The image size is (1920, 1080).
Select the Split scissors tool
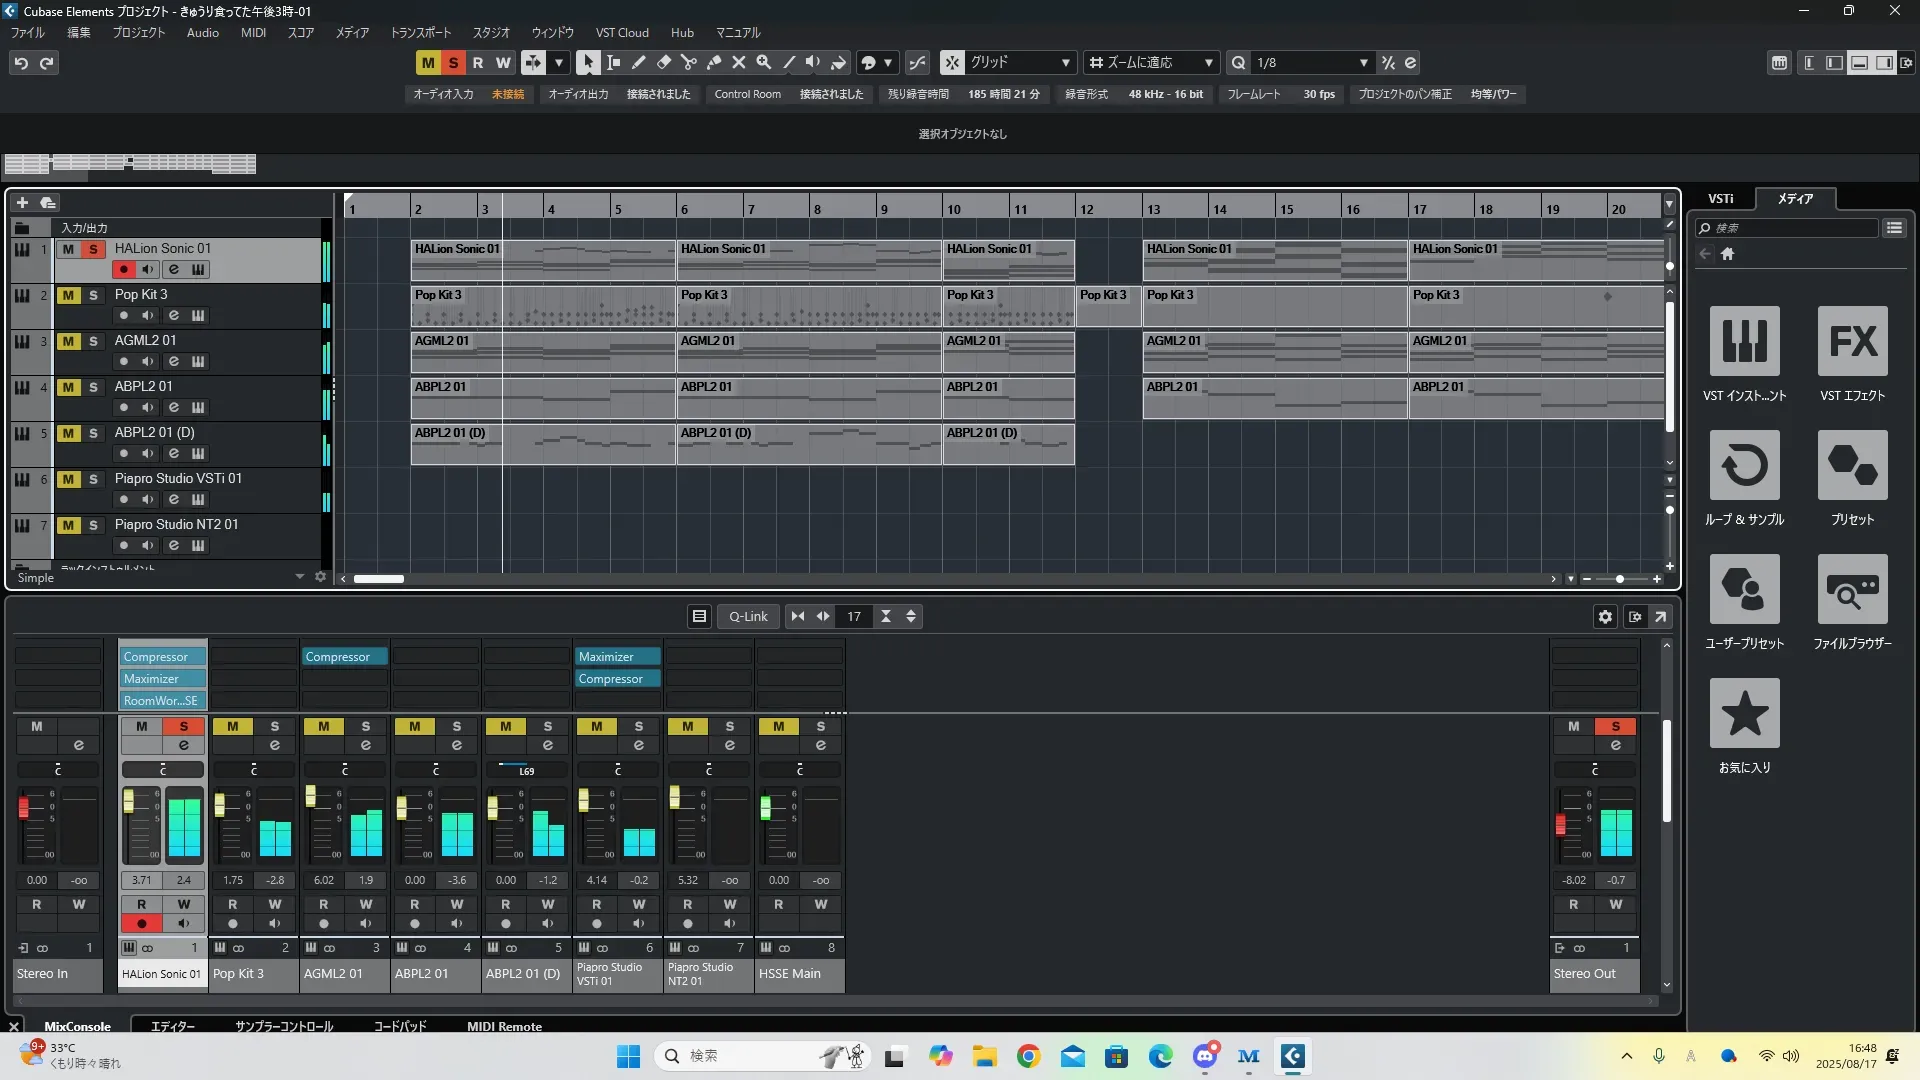pos(688,62)
